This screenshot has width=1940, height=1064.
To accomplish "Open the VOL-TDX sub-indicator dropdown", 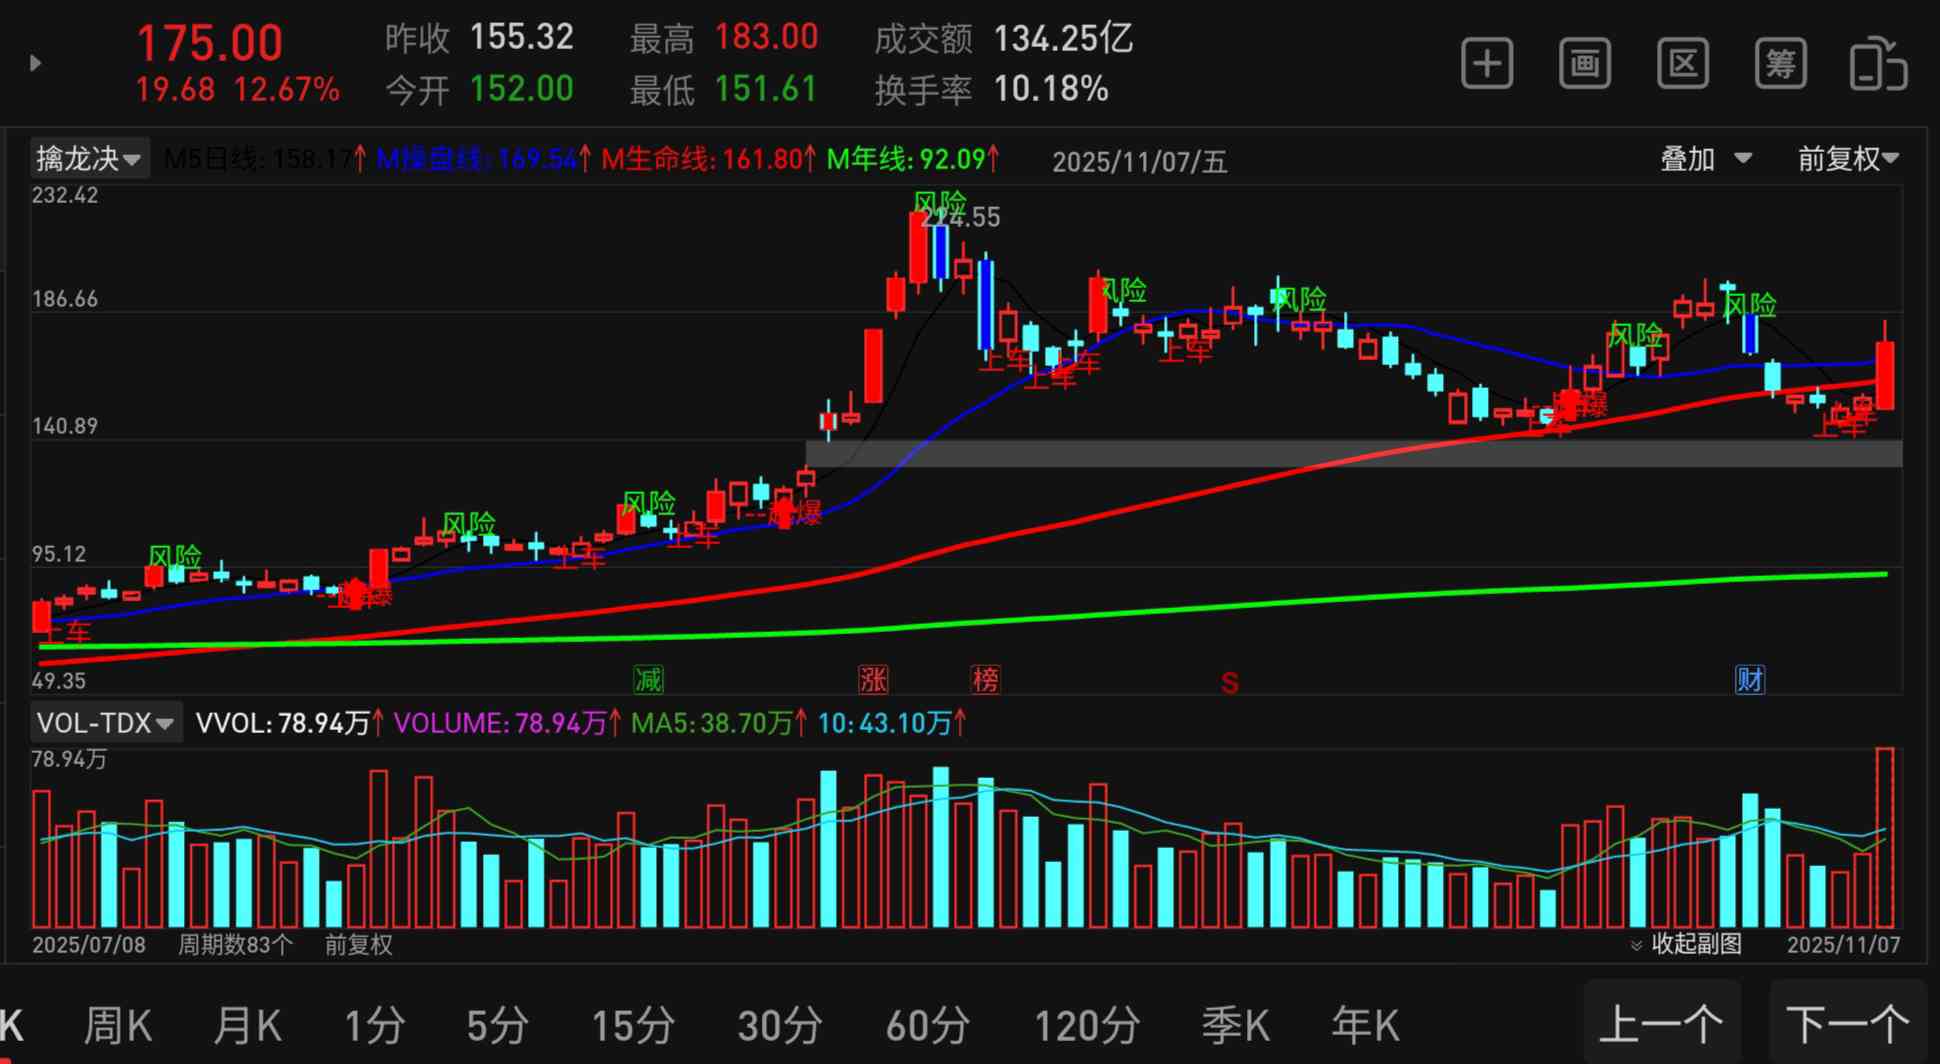I will coord(105,722).
